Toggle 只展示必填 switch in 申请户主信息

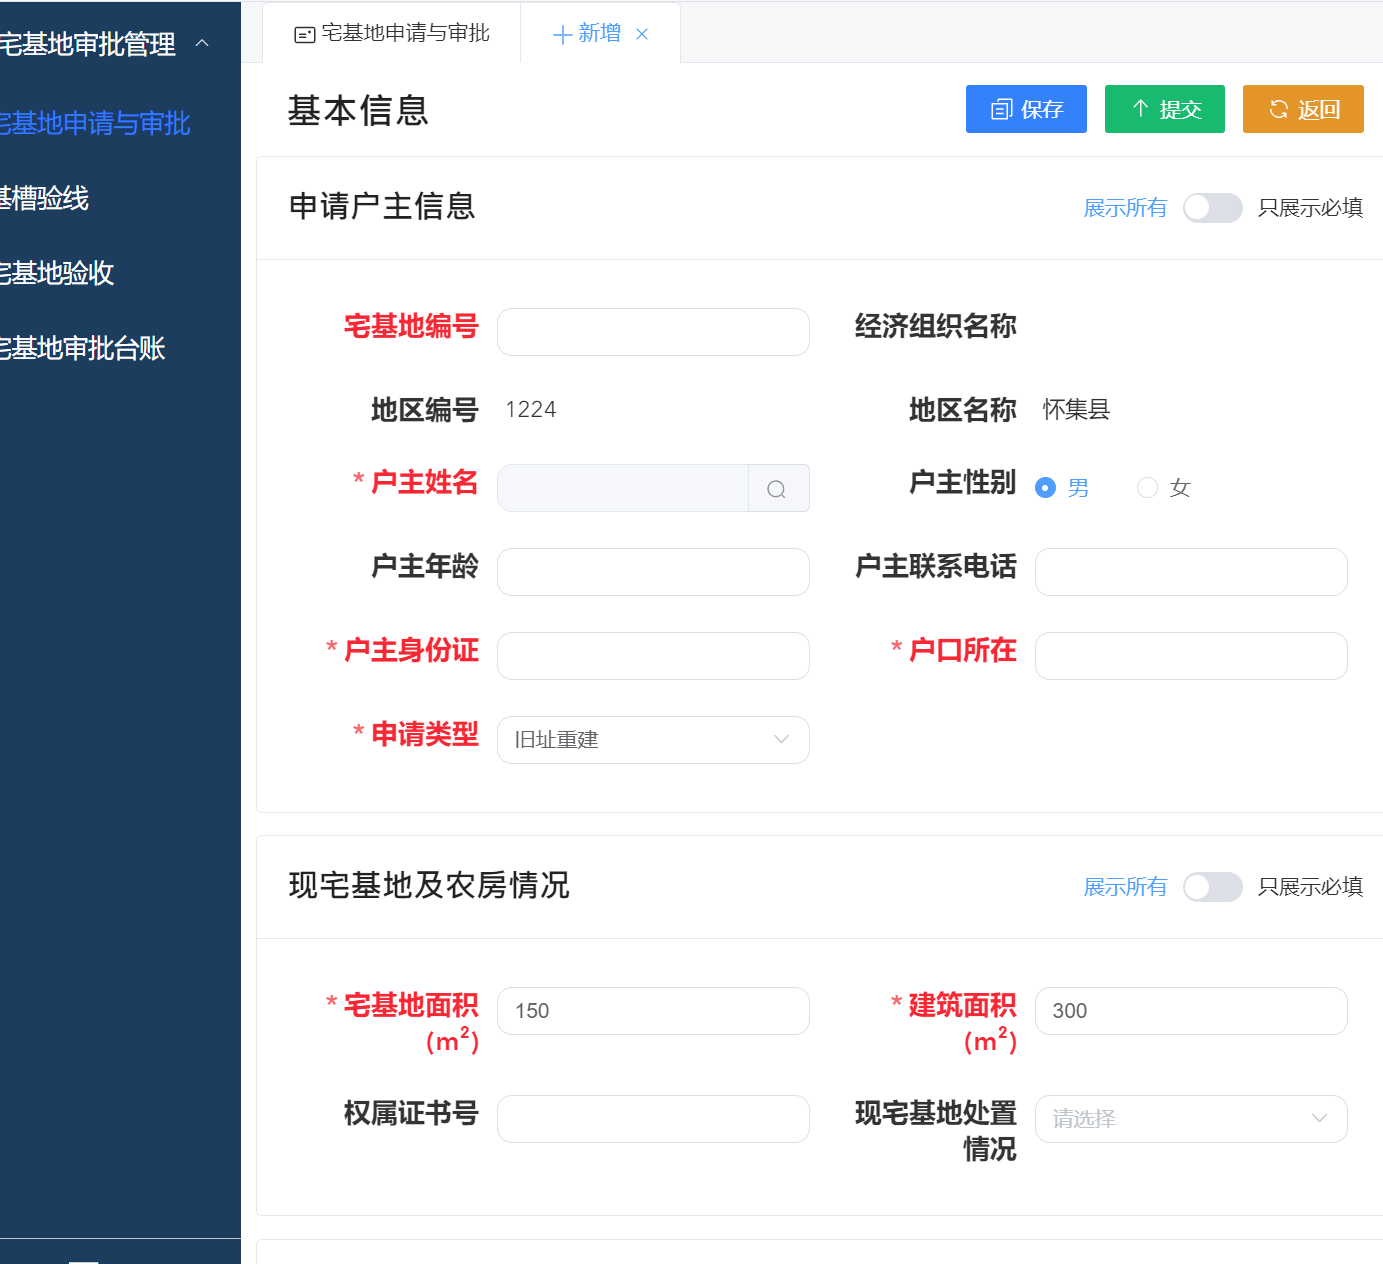coord(1212,208)
